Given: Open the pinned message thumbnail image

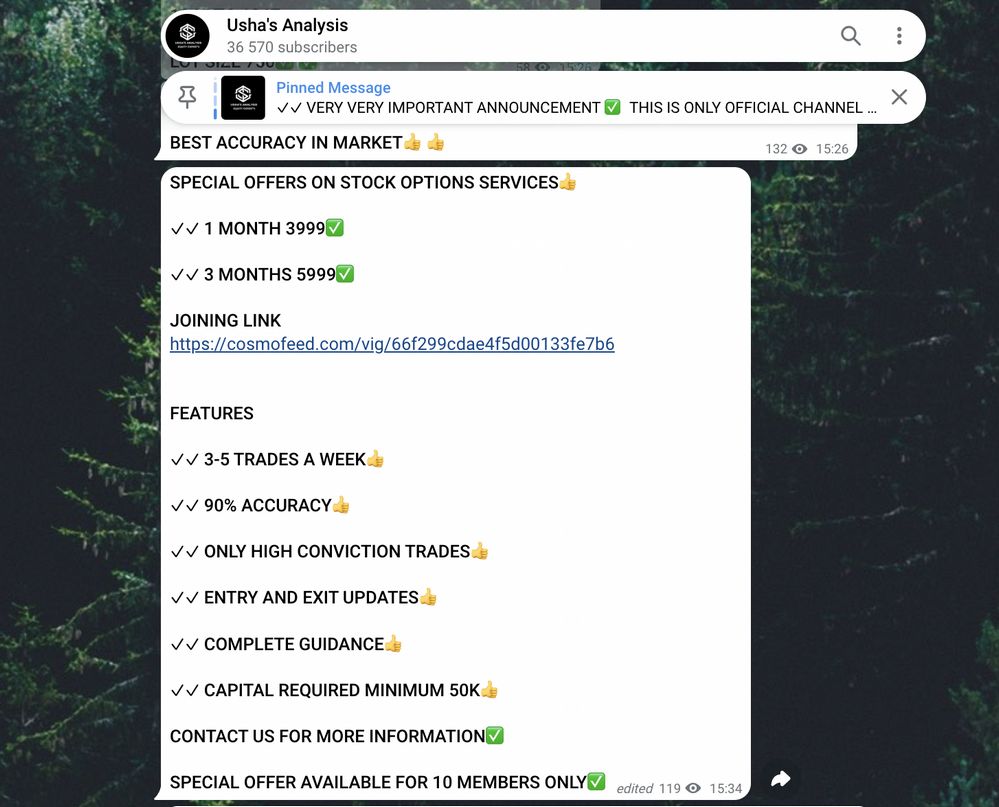Looking at the screenshot, I should click(x=243, y=97).
